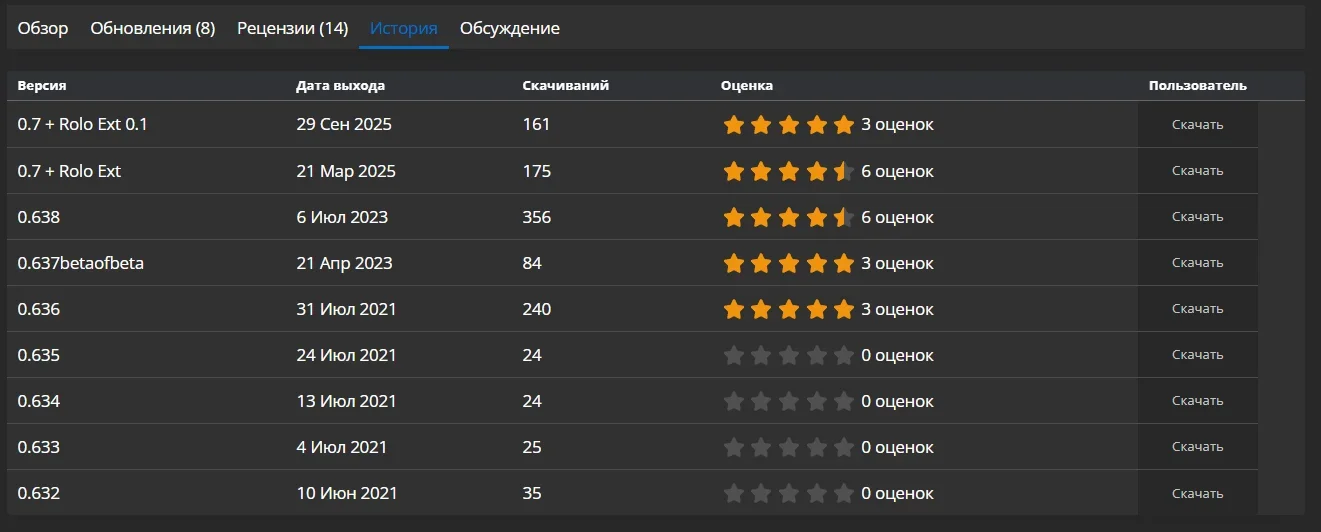Download version 0.7 + Rolo Ext 0.1
This screenshot has height=532, width=1321.
click(x=1197, y=125)
